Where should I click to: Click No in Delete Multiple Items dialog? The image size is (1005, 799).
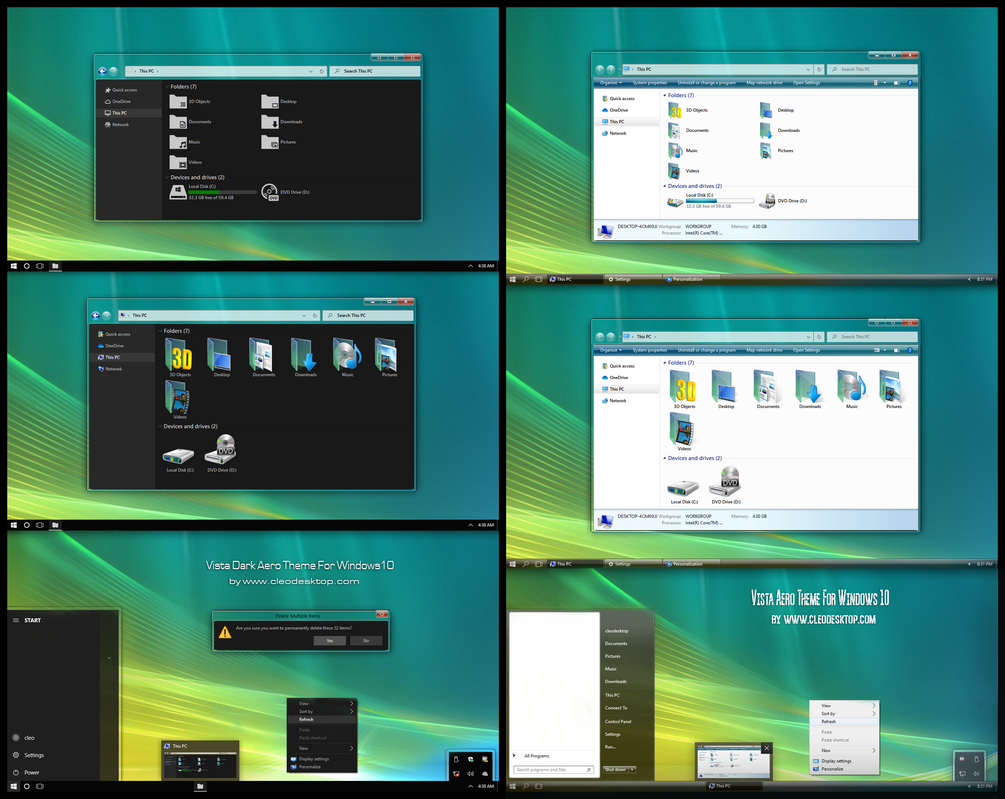pos(366,641)
